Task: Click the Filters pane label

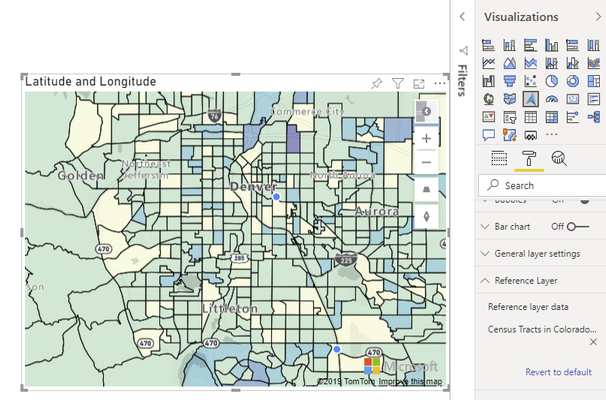Action: pos(463,80)
